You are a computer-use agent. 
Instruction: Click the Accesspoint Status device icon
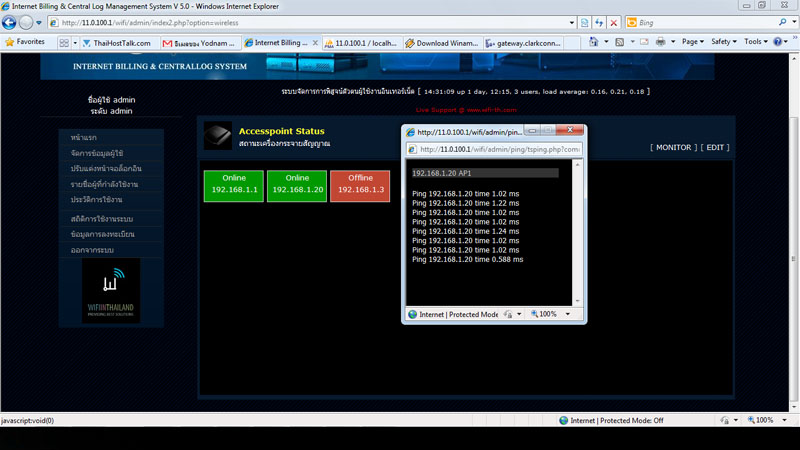(218, 136)
